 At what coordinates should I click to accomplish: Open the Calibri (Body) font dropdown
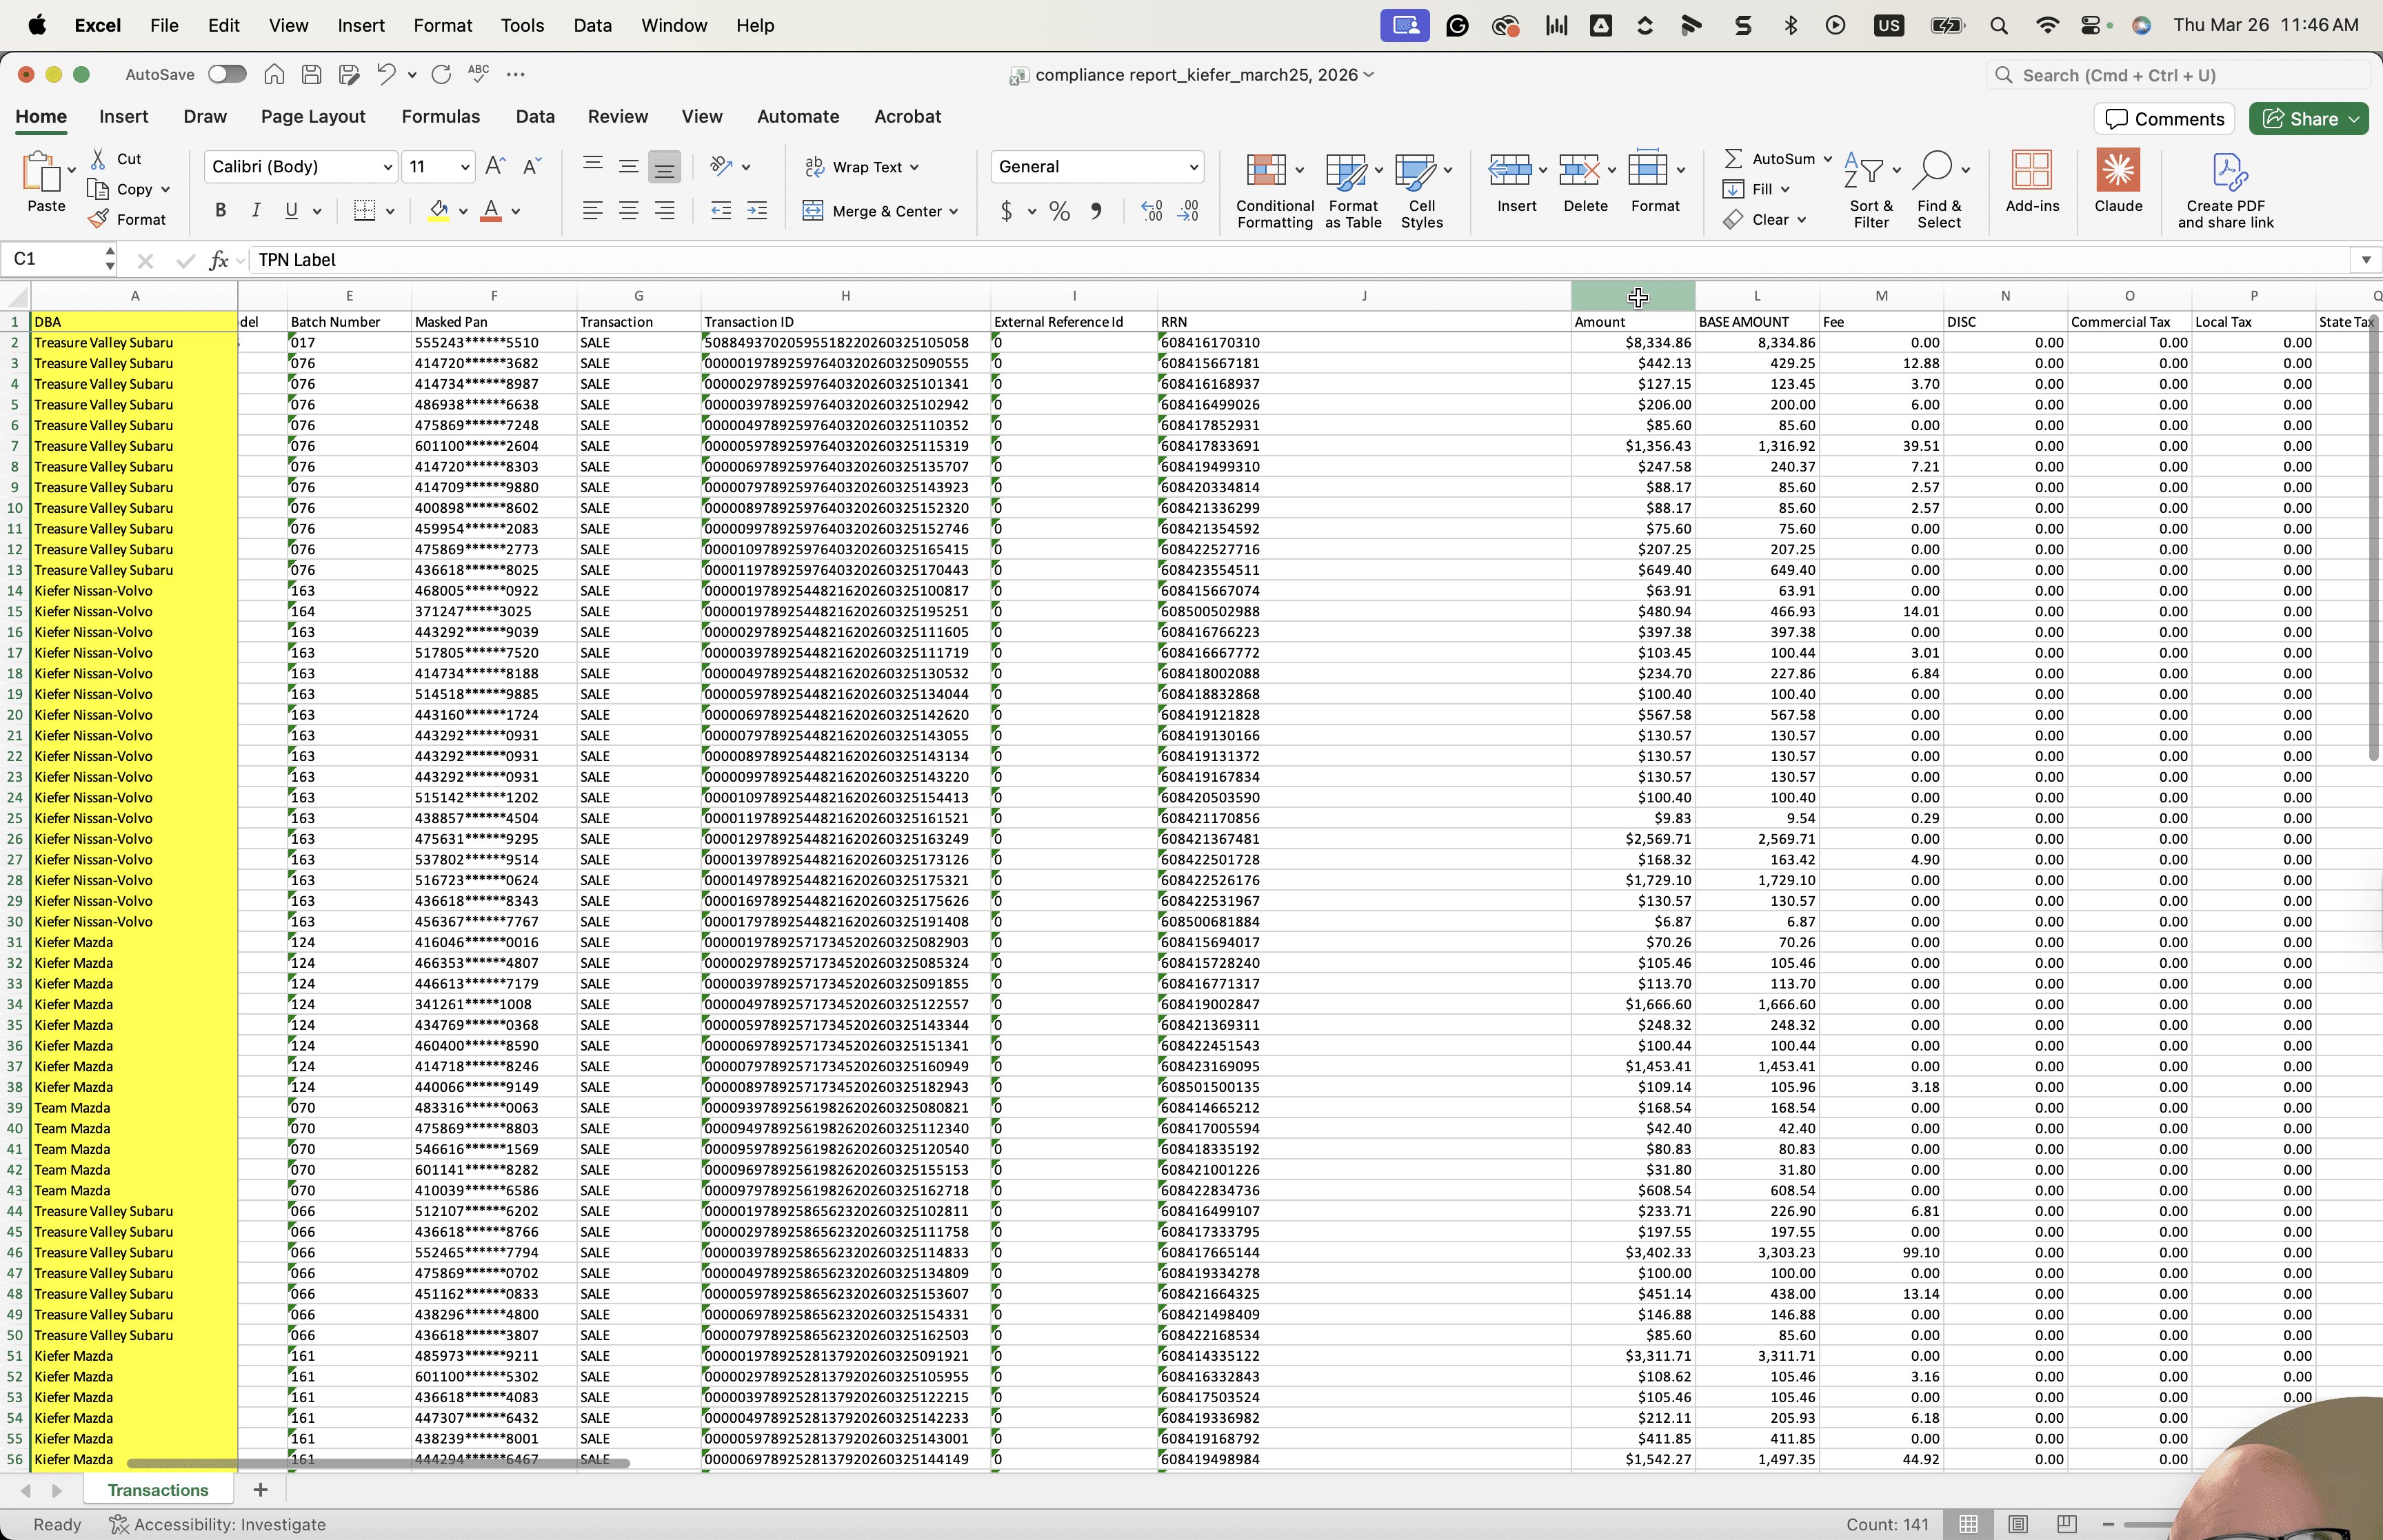click(x=387, y=167)
